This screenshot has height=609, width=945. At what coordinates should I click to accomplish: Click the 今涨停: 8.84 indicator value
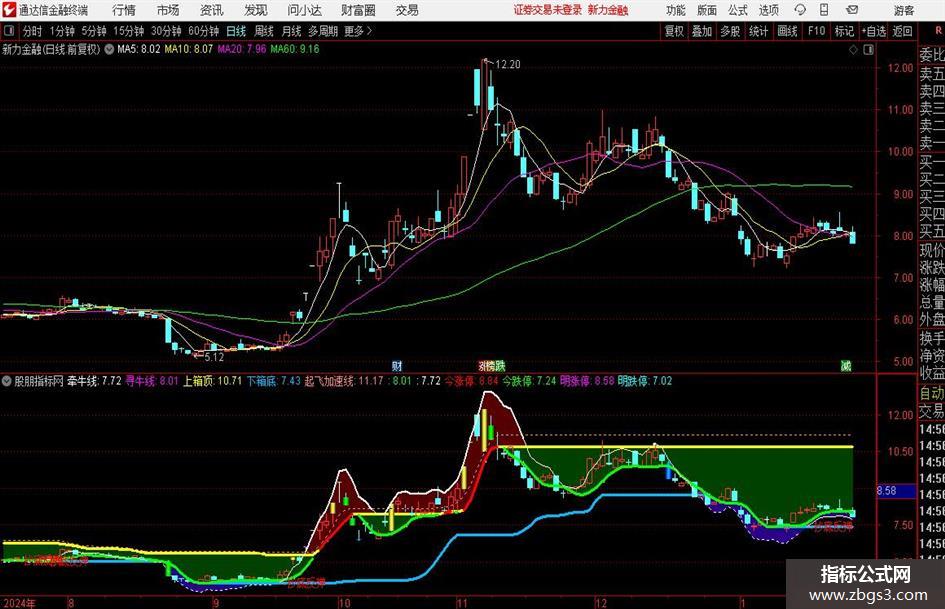point(471,381)
